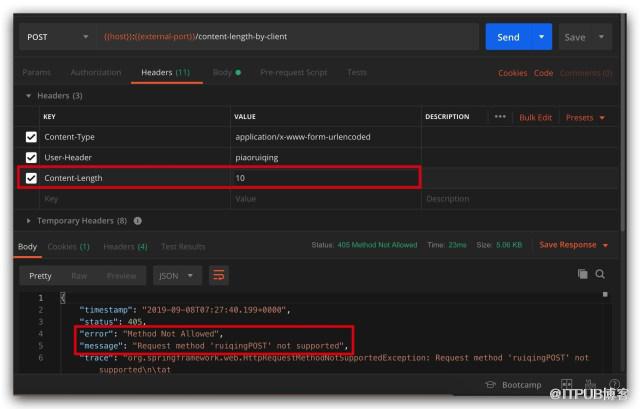Click the window's vertical scrollbar
Viewport: 640px width, 409px height.
[x=622, y=122]
